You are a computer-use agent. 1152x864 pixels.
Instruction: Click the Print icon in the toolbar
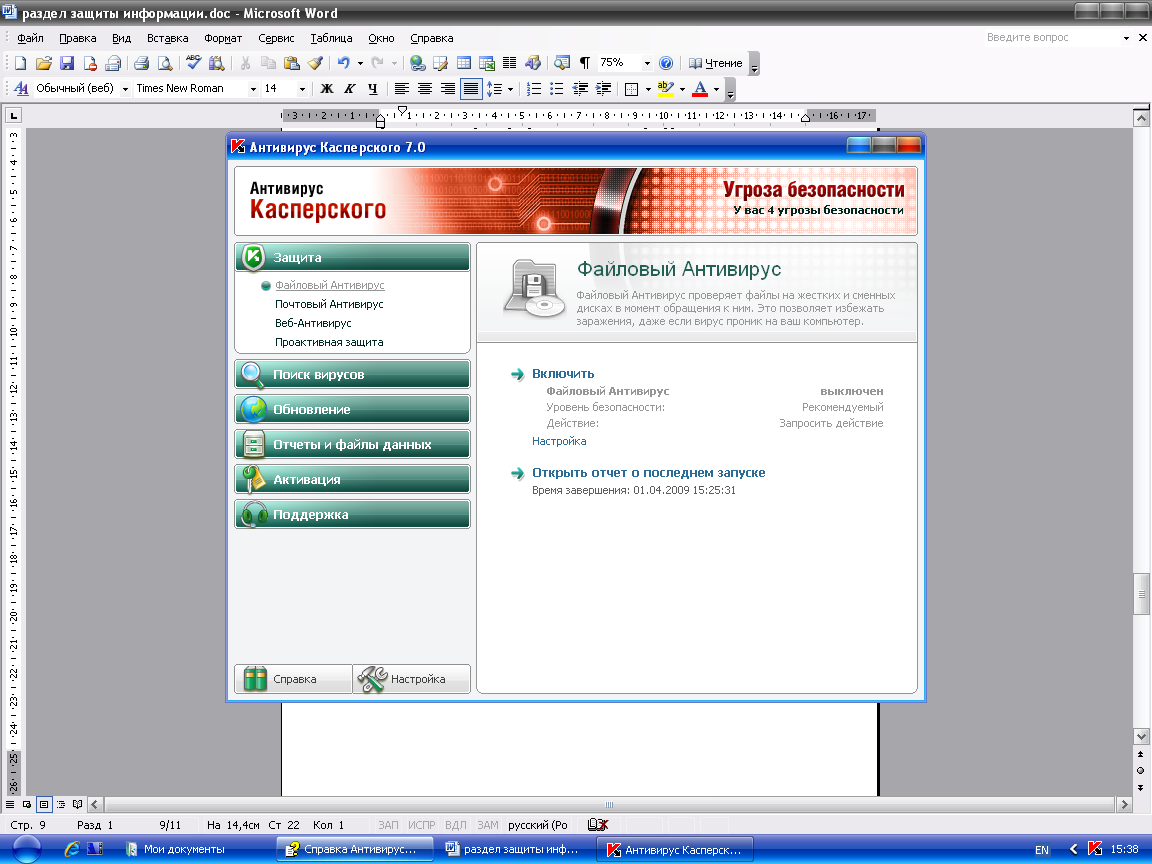pyautogui.click(x=141, y=63)
